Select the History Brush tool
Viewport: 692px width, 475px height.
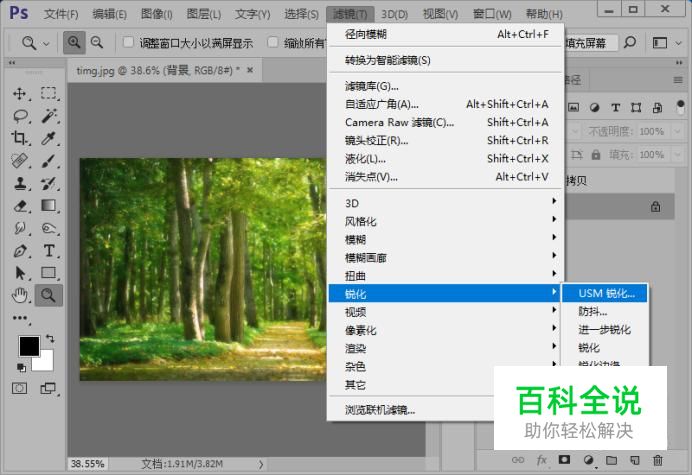pyautogui.click(x=49, y=183)
